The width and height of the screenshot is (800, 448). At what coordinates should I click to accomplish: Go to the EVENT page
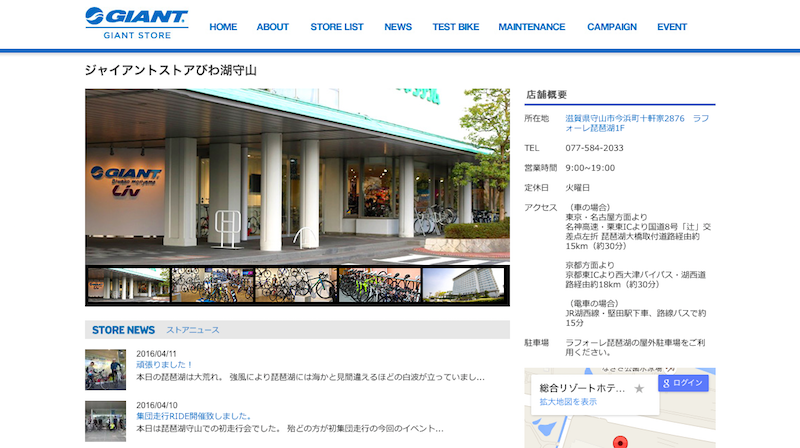click(672, 27)
